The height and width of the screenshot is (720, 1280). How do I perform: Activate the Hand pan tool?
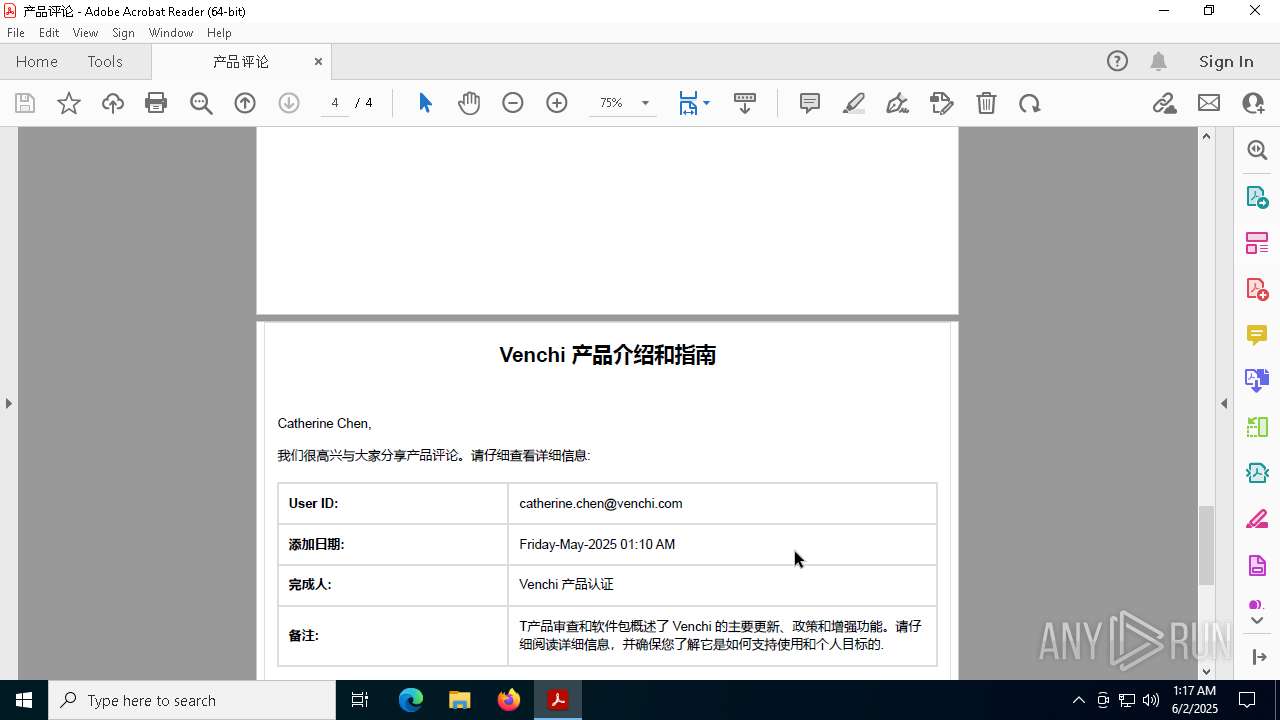(469, 103)
